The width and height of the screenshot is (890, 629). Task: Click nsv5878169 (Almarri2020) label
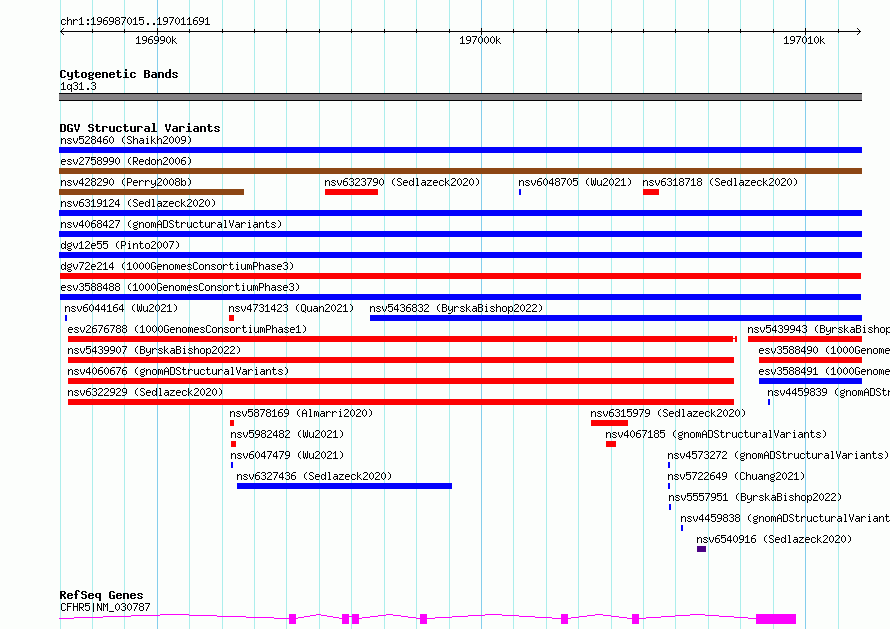(x=301, y=413)
